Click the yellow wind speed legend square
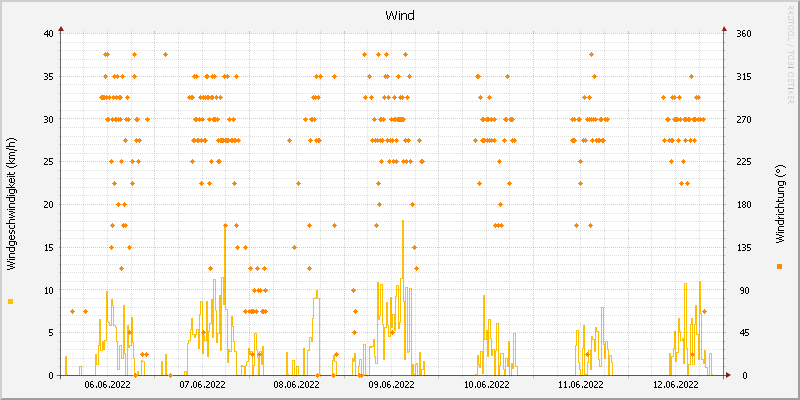Screen dimensions: 800x400 tap(11, 302)
